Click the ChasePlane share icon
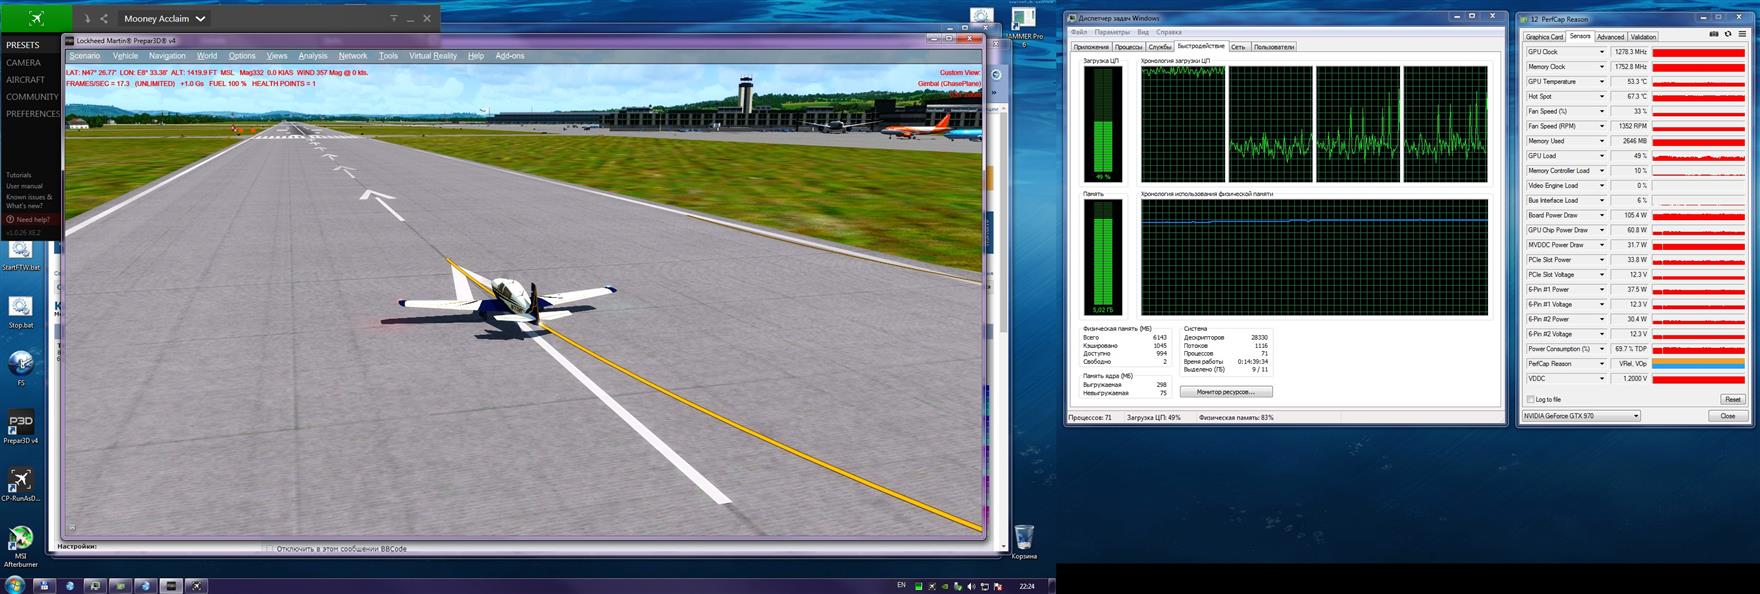This screenshot has height=594, width=1760. 104,18
